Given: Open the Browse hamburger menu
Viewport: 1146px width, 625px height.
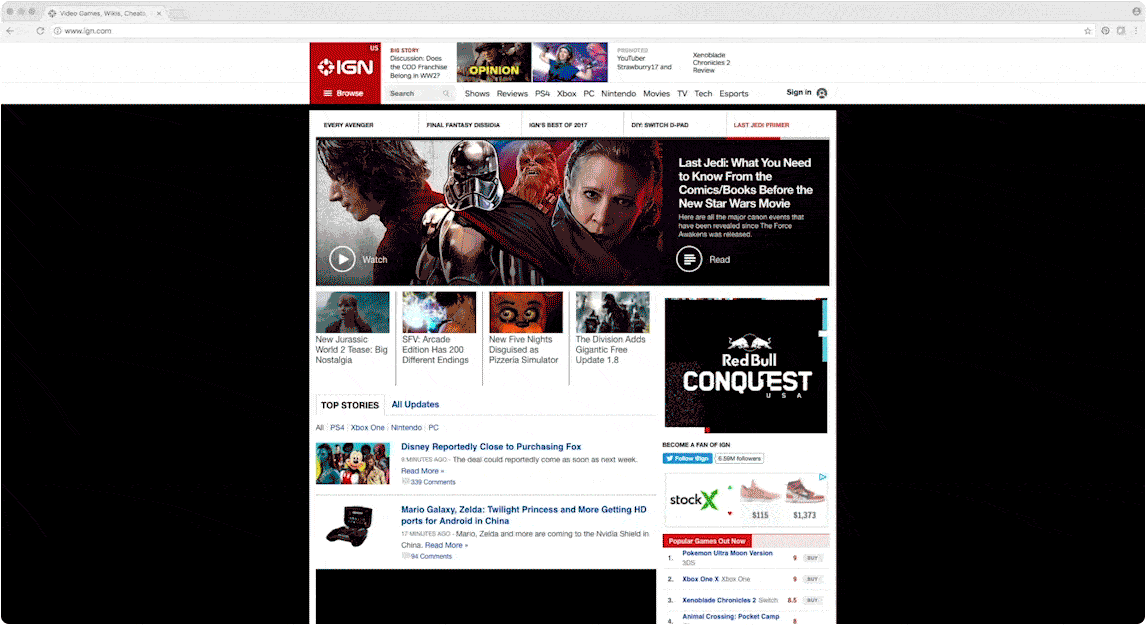Looking at the screenshot, I should point(344,94).
